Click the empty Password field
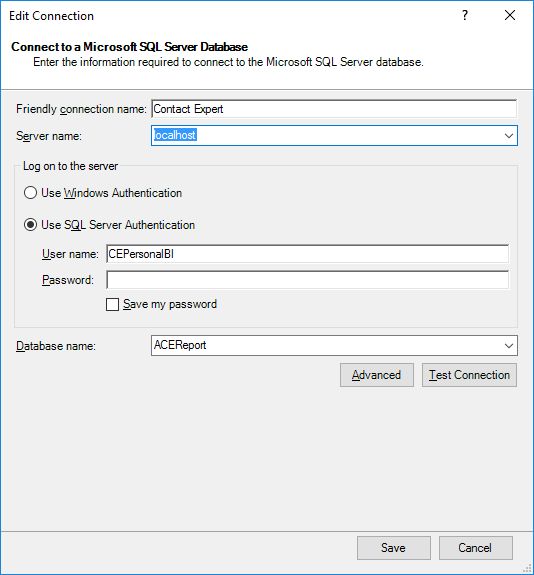Image resolution: width=534 pixels, height=575 pixels. pos(307,280)
